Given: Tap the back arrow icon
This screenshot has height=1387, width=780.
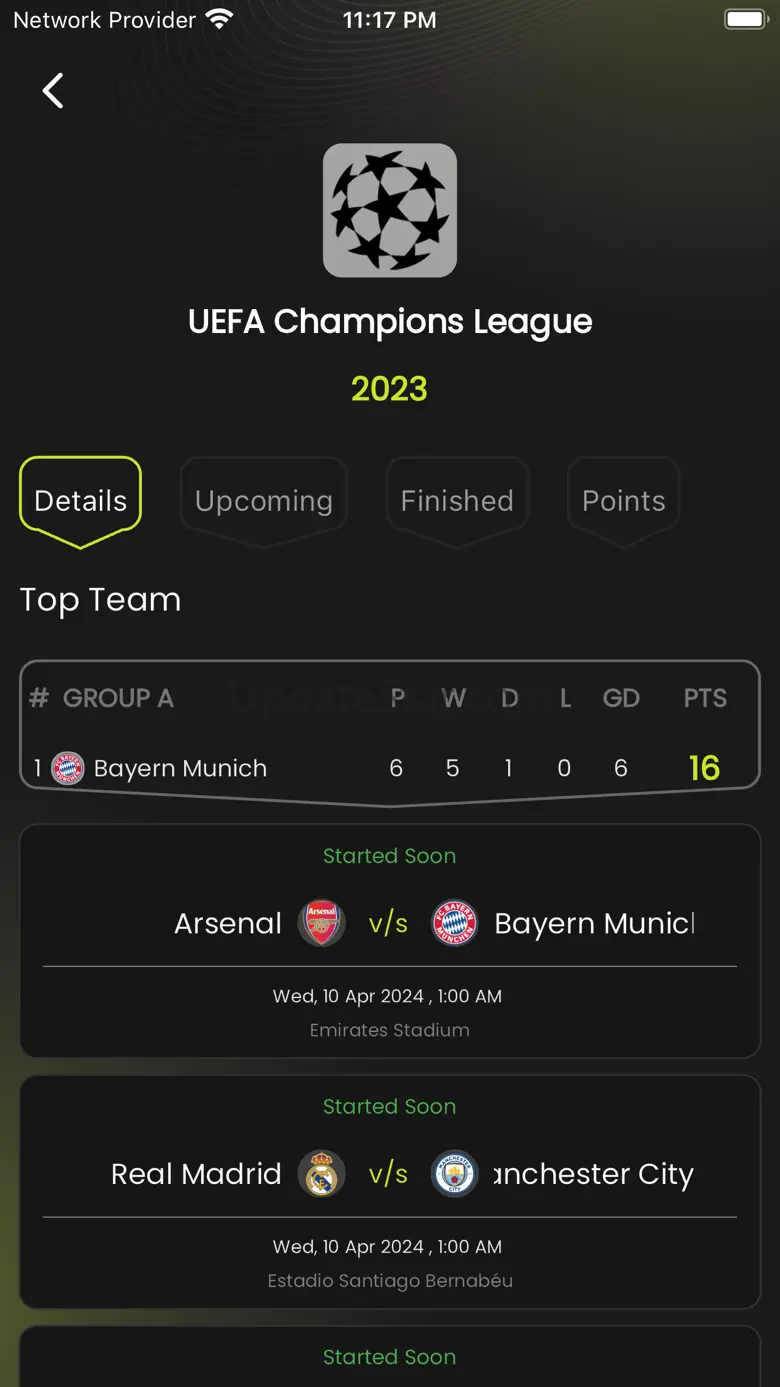Looking at the screenshot, I should point(53,91).
